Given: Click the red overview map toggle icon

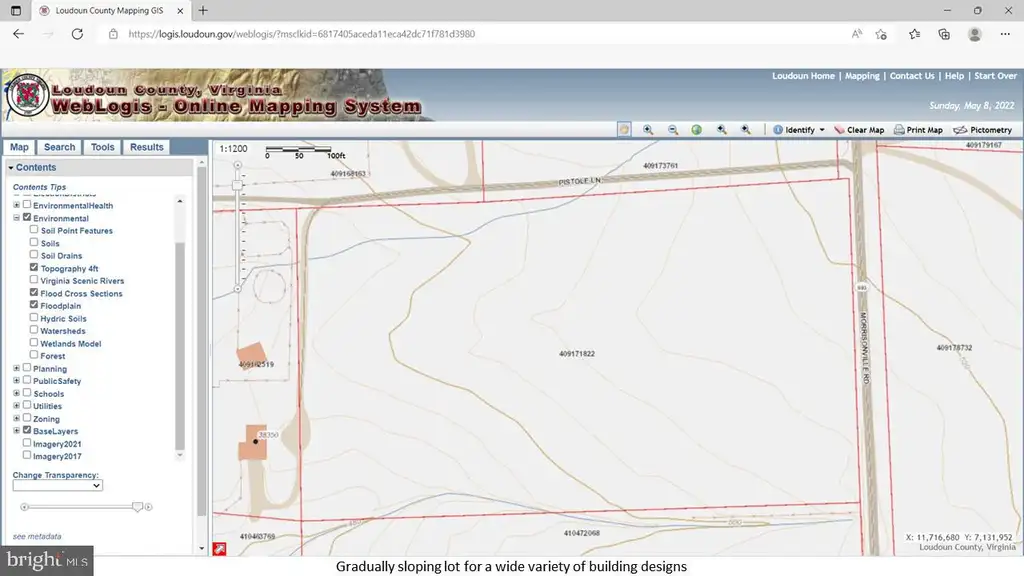Looking at the screenshot, I should 219,549.
